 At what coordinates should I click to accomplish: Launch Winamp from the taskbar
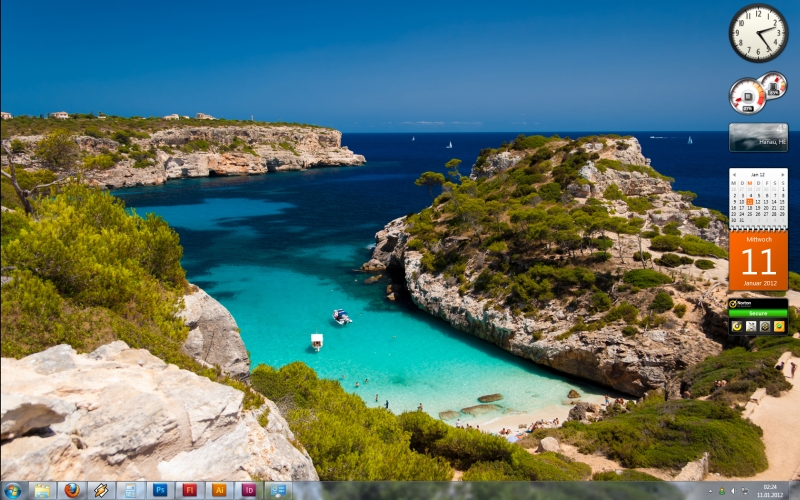[101, 490]
